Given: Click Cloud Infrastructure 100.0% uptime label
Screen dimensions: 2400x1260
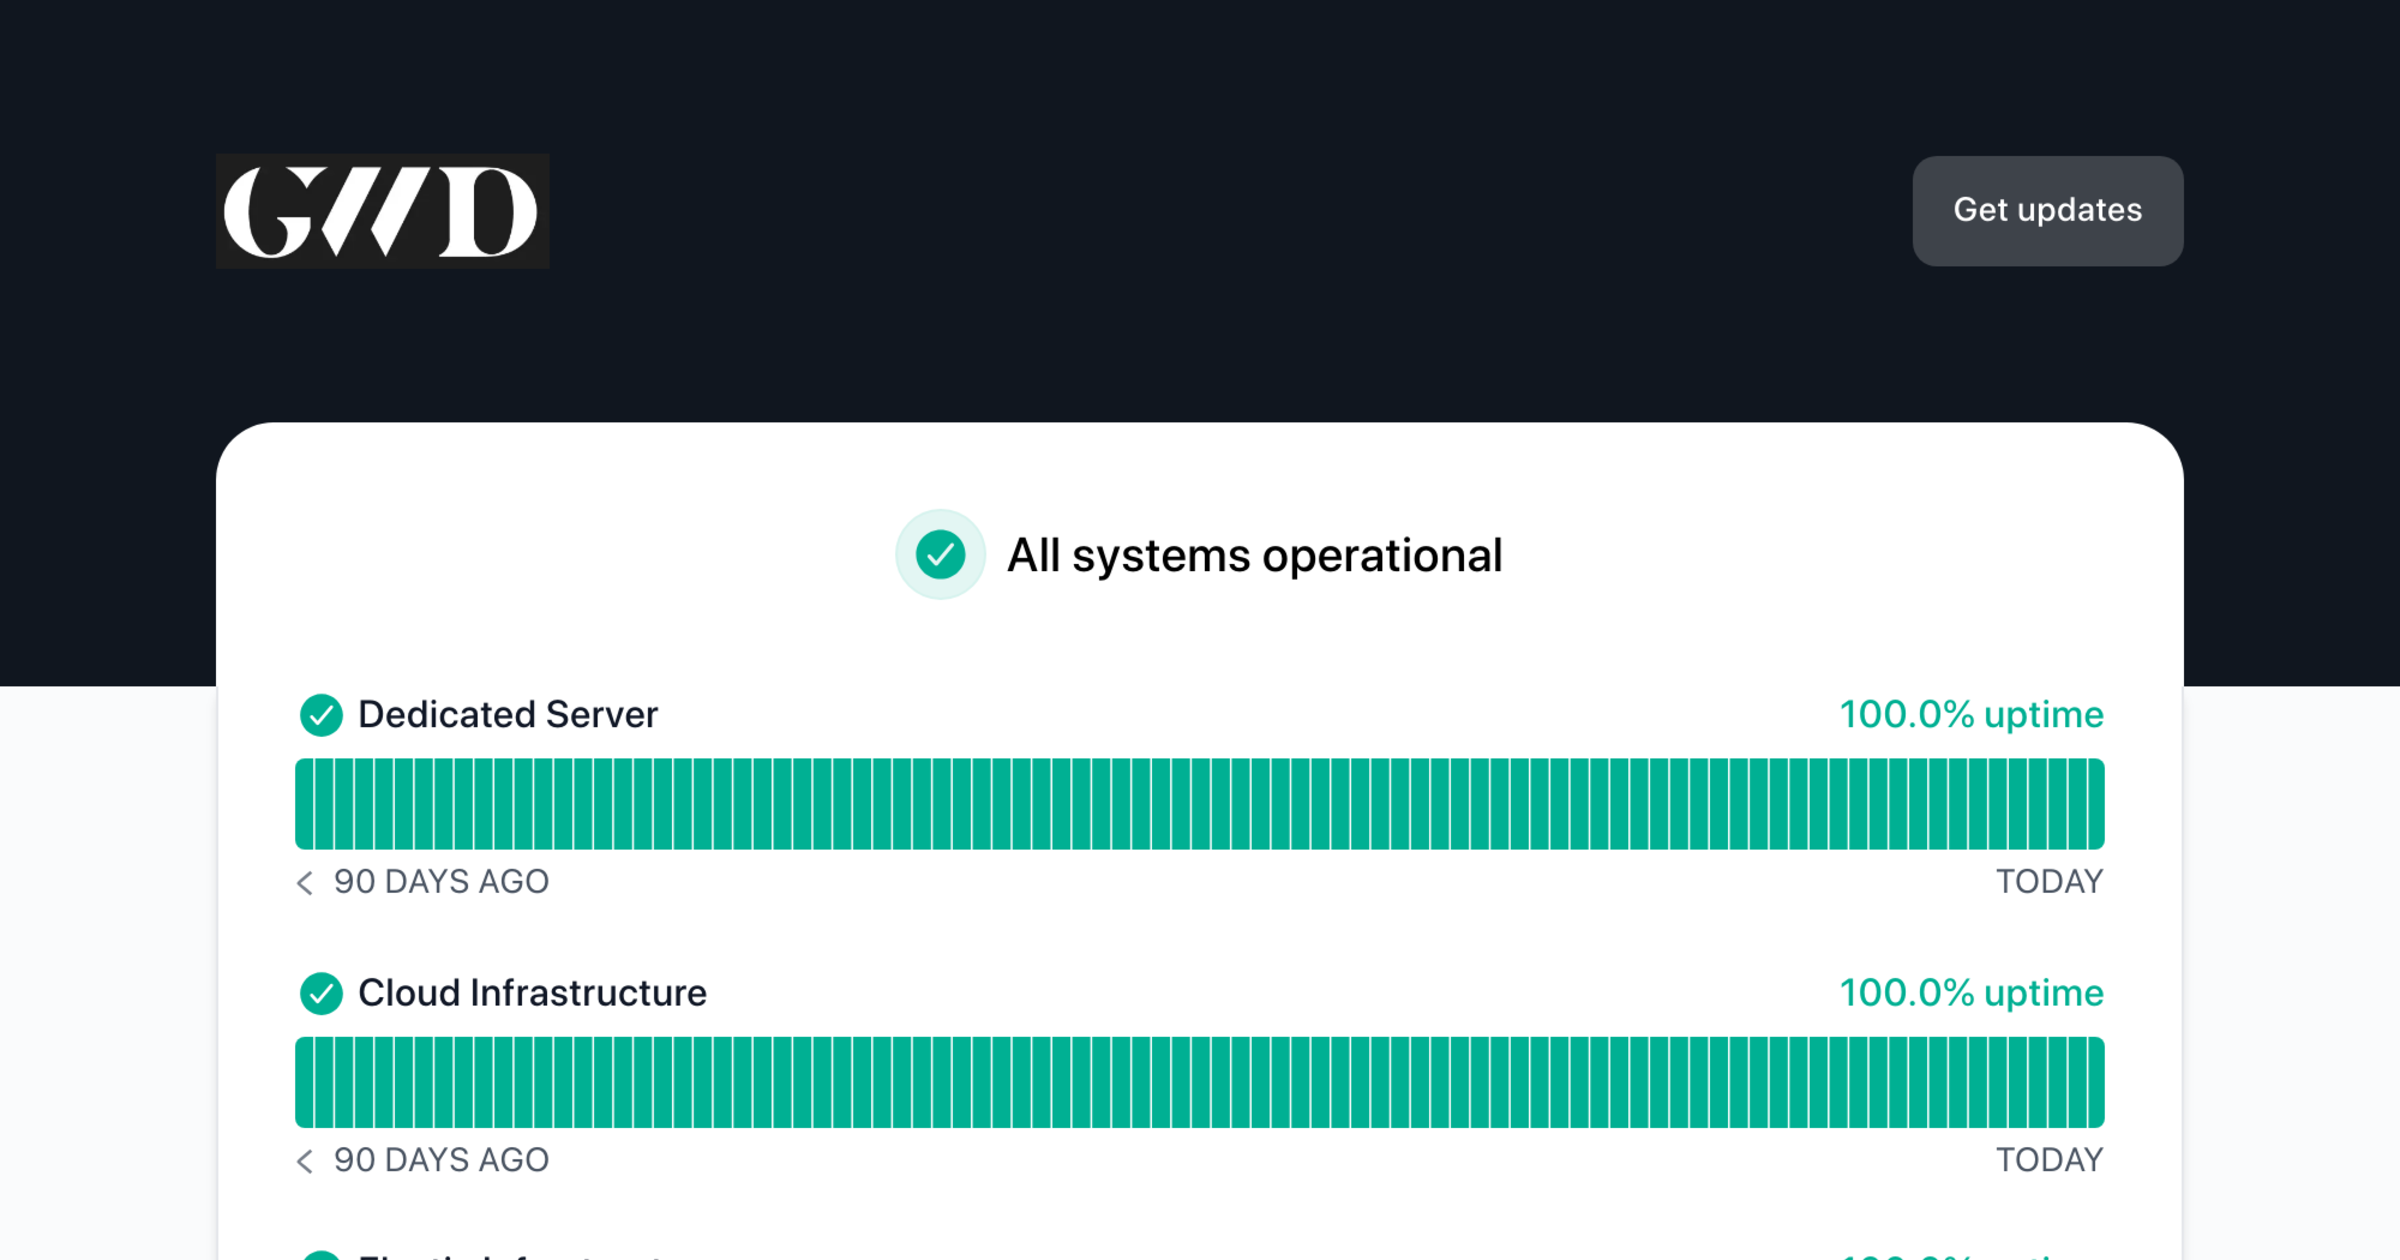Looking at the screenshot, I should click(1971, 993).
